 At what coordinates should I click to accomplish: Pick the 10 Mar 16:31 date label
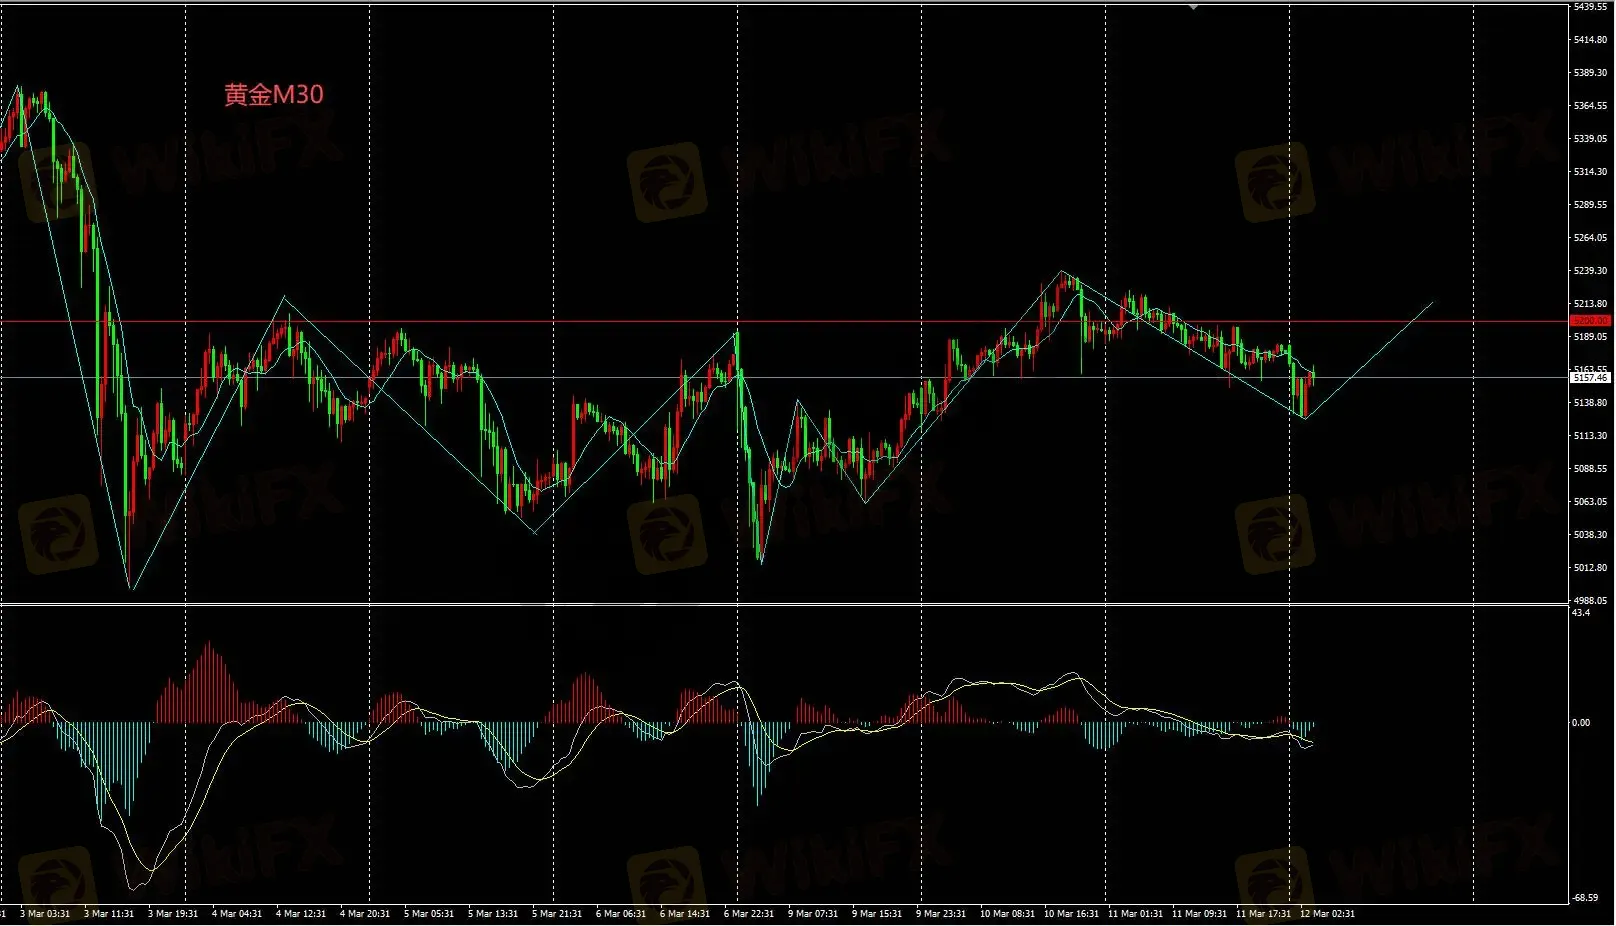(1071, 914)
